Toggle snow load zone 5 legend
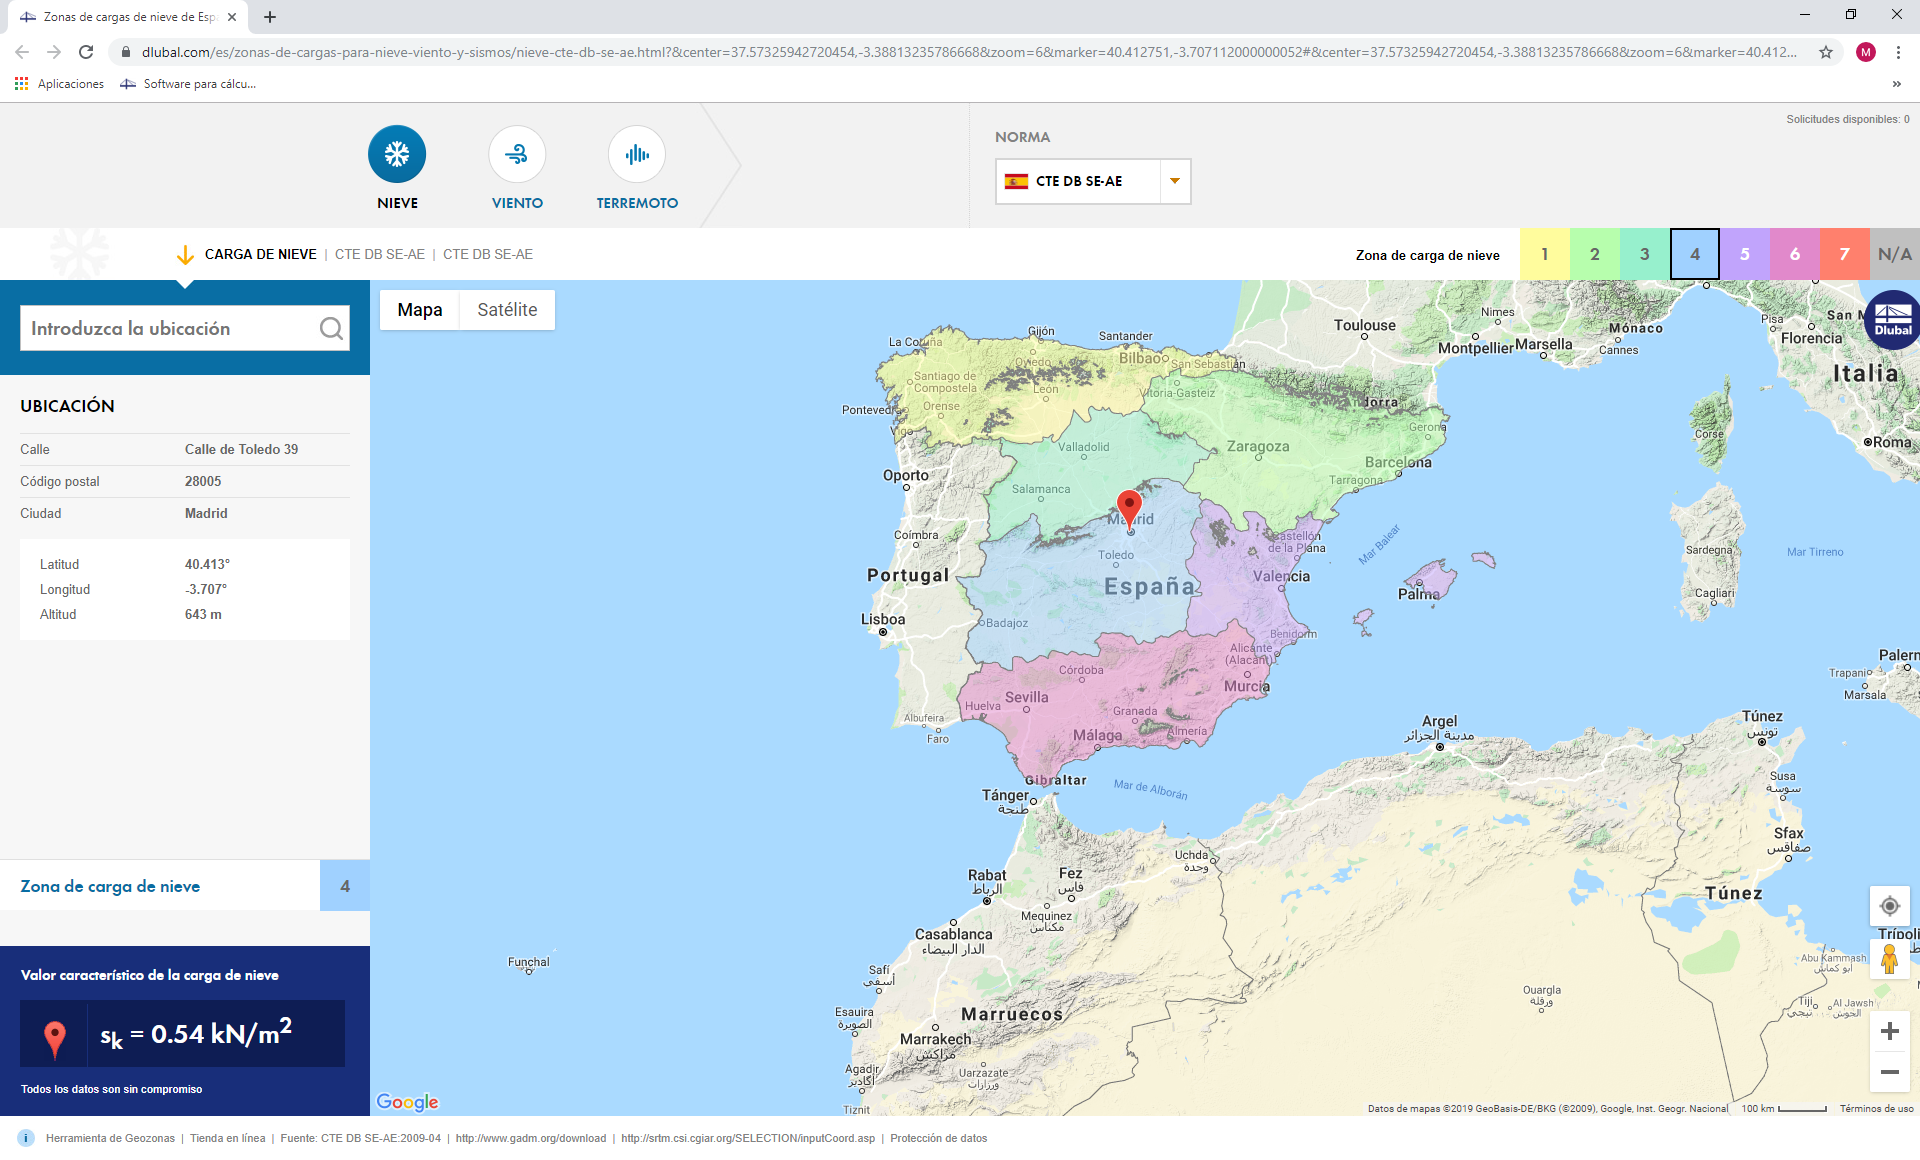 [1744, 254]
